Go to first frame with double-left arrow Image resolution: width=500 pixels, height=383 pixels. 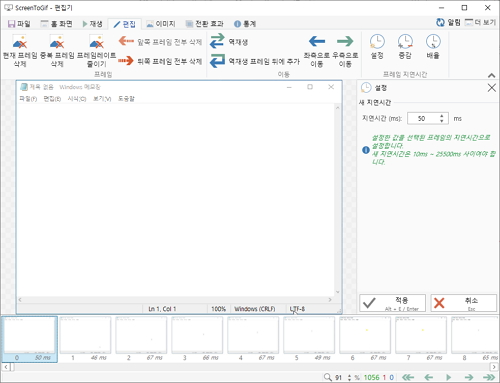(x=408, y=377)
